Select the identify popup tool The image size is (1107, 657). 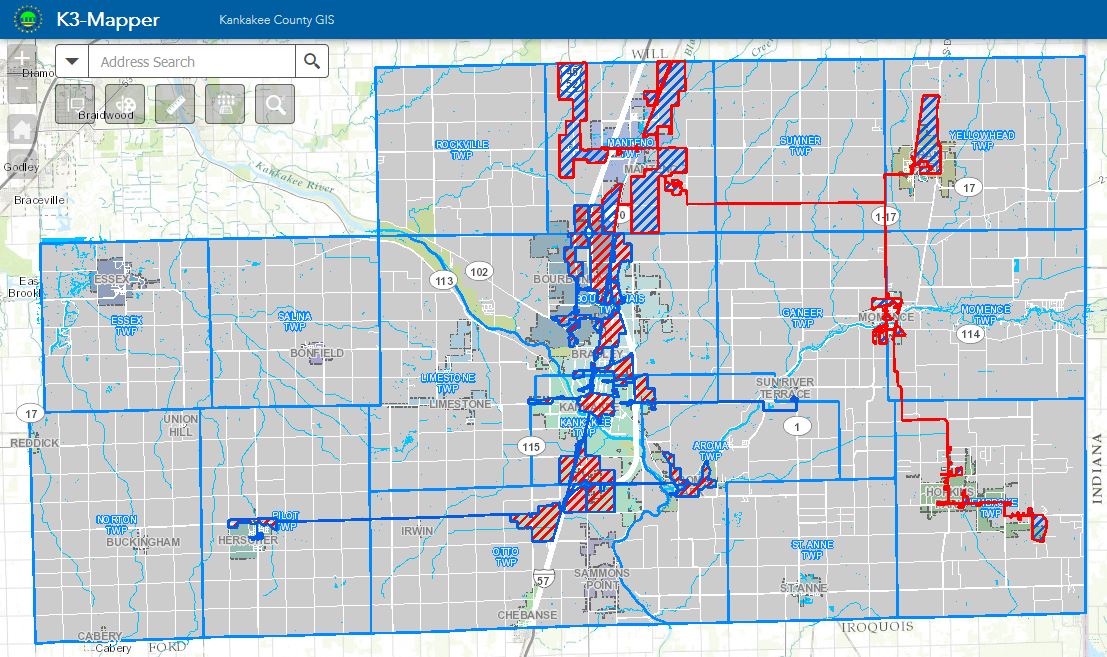point(75,103)
